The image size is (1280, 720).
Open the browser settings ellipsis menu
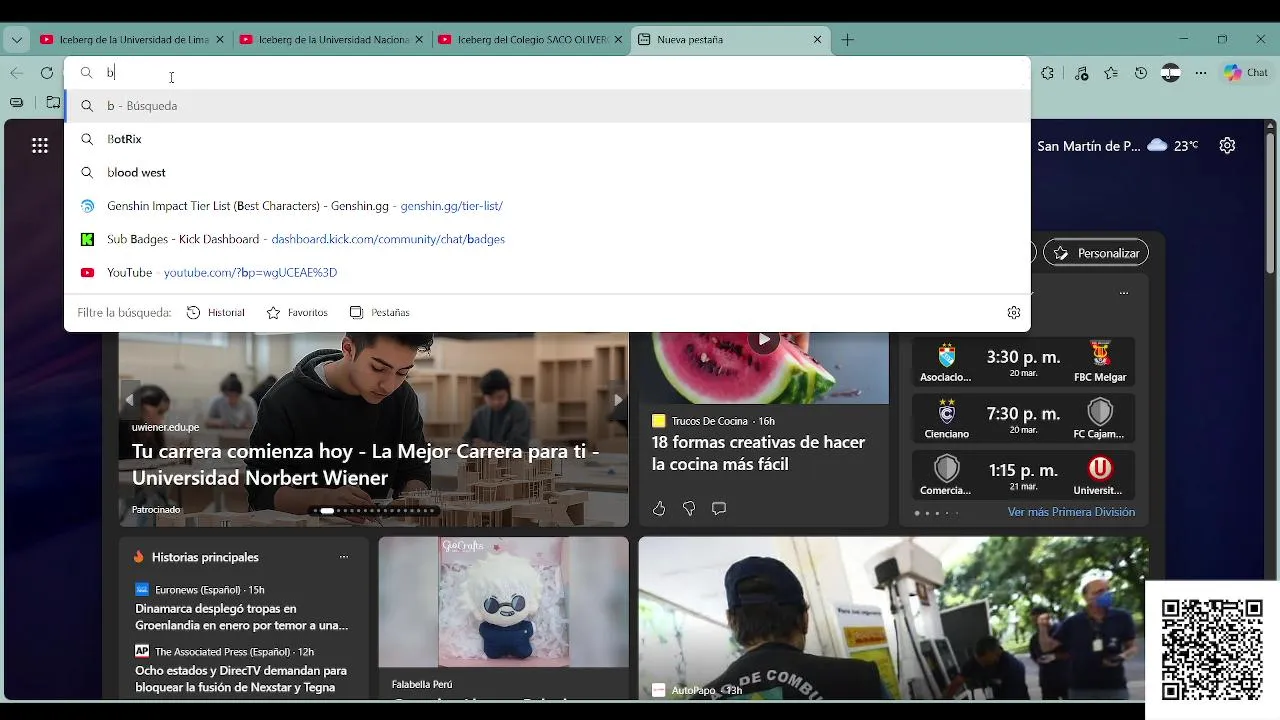(1201, 73)
